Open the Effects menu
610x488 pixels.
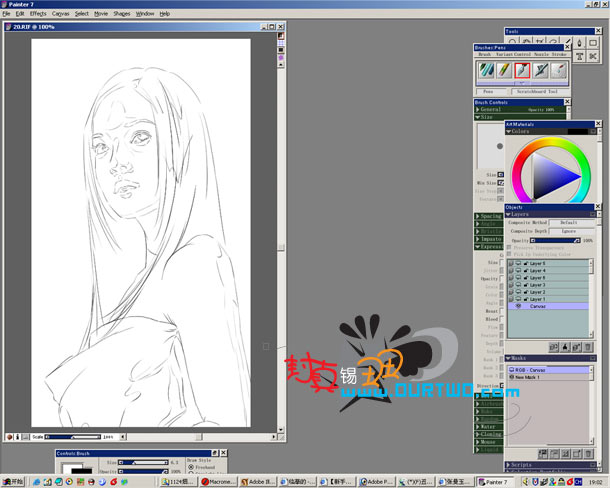38,14
